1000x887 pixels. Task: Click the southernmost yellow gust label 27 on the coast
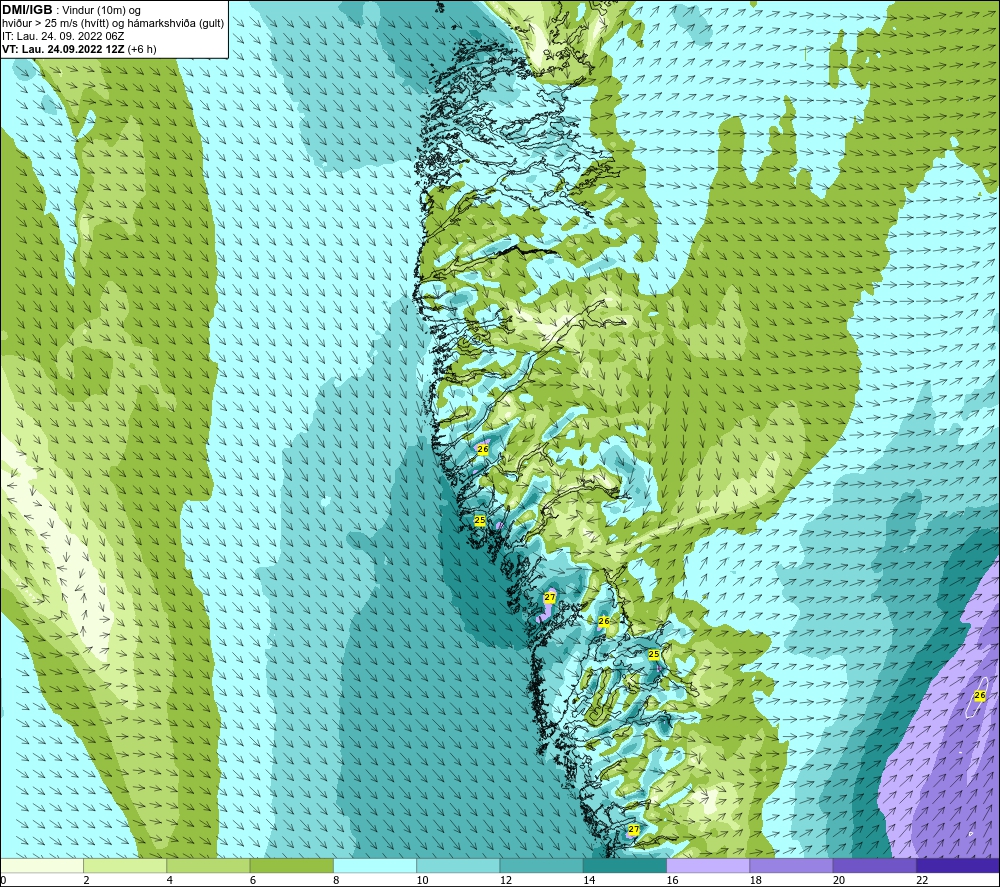633,830
